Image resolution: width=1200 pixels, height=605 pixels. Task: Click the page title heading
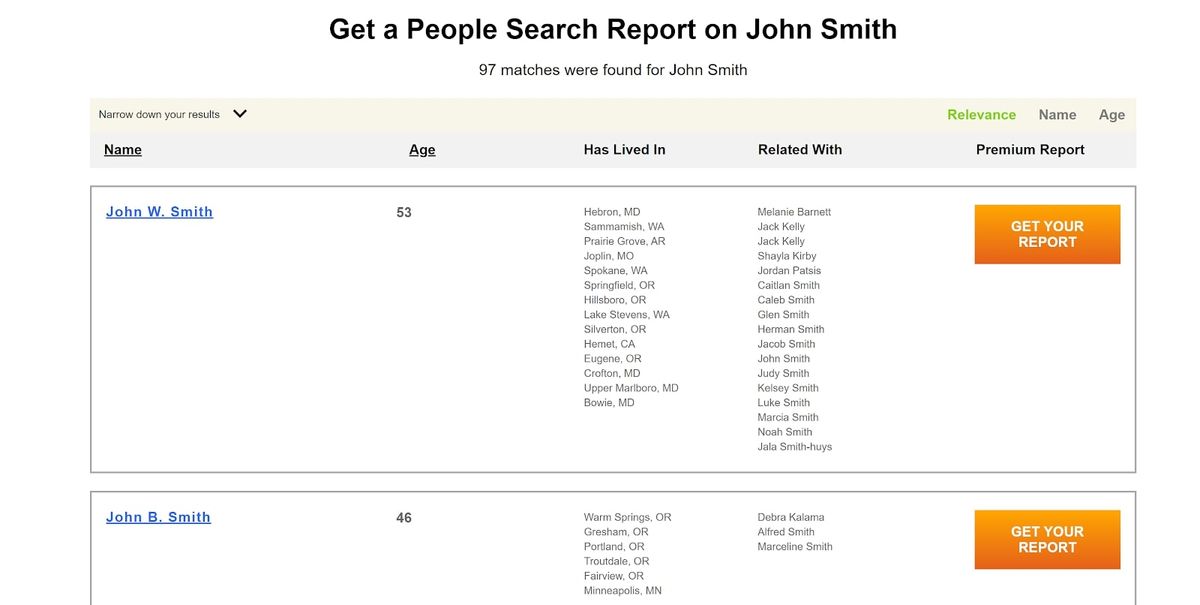coord(612,29)
